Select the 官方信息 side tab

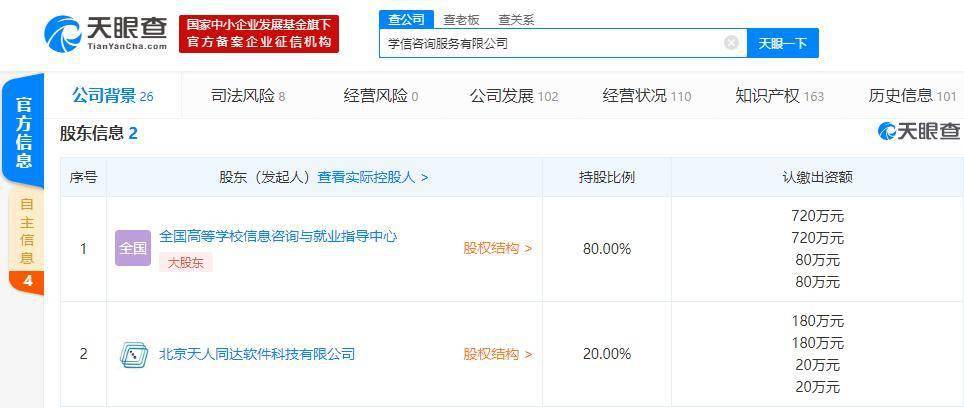point(23,131)
